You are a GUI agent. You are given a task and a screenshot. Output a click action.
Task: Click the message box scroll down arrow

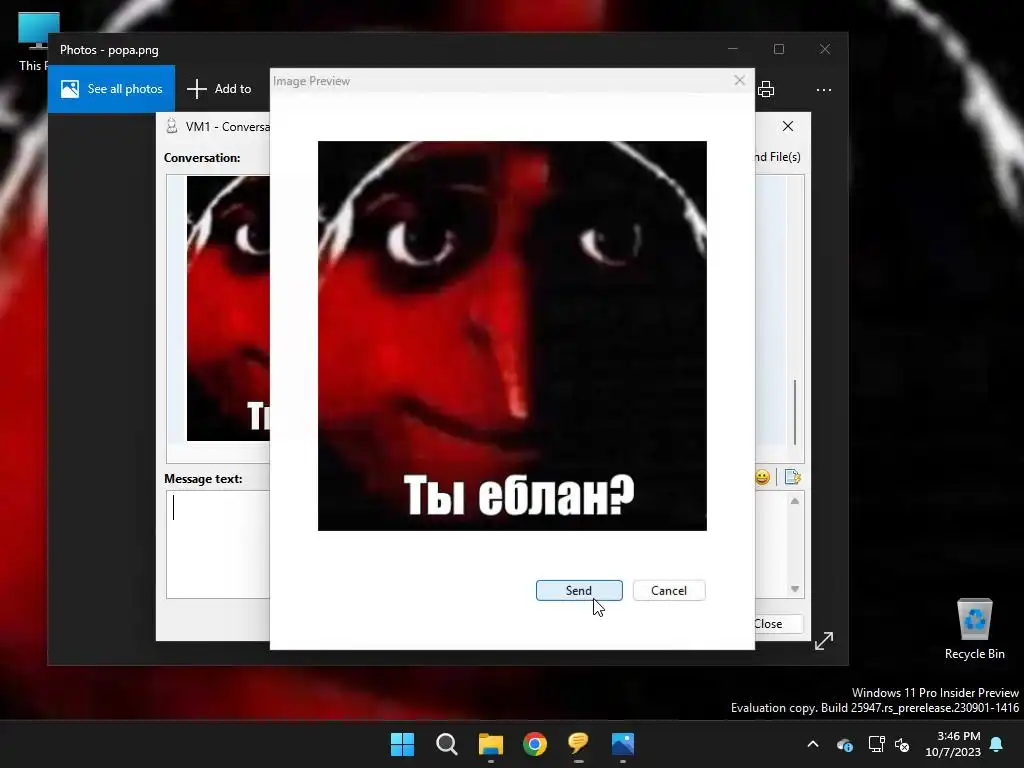coord(795,588)
